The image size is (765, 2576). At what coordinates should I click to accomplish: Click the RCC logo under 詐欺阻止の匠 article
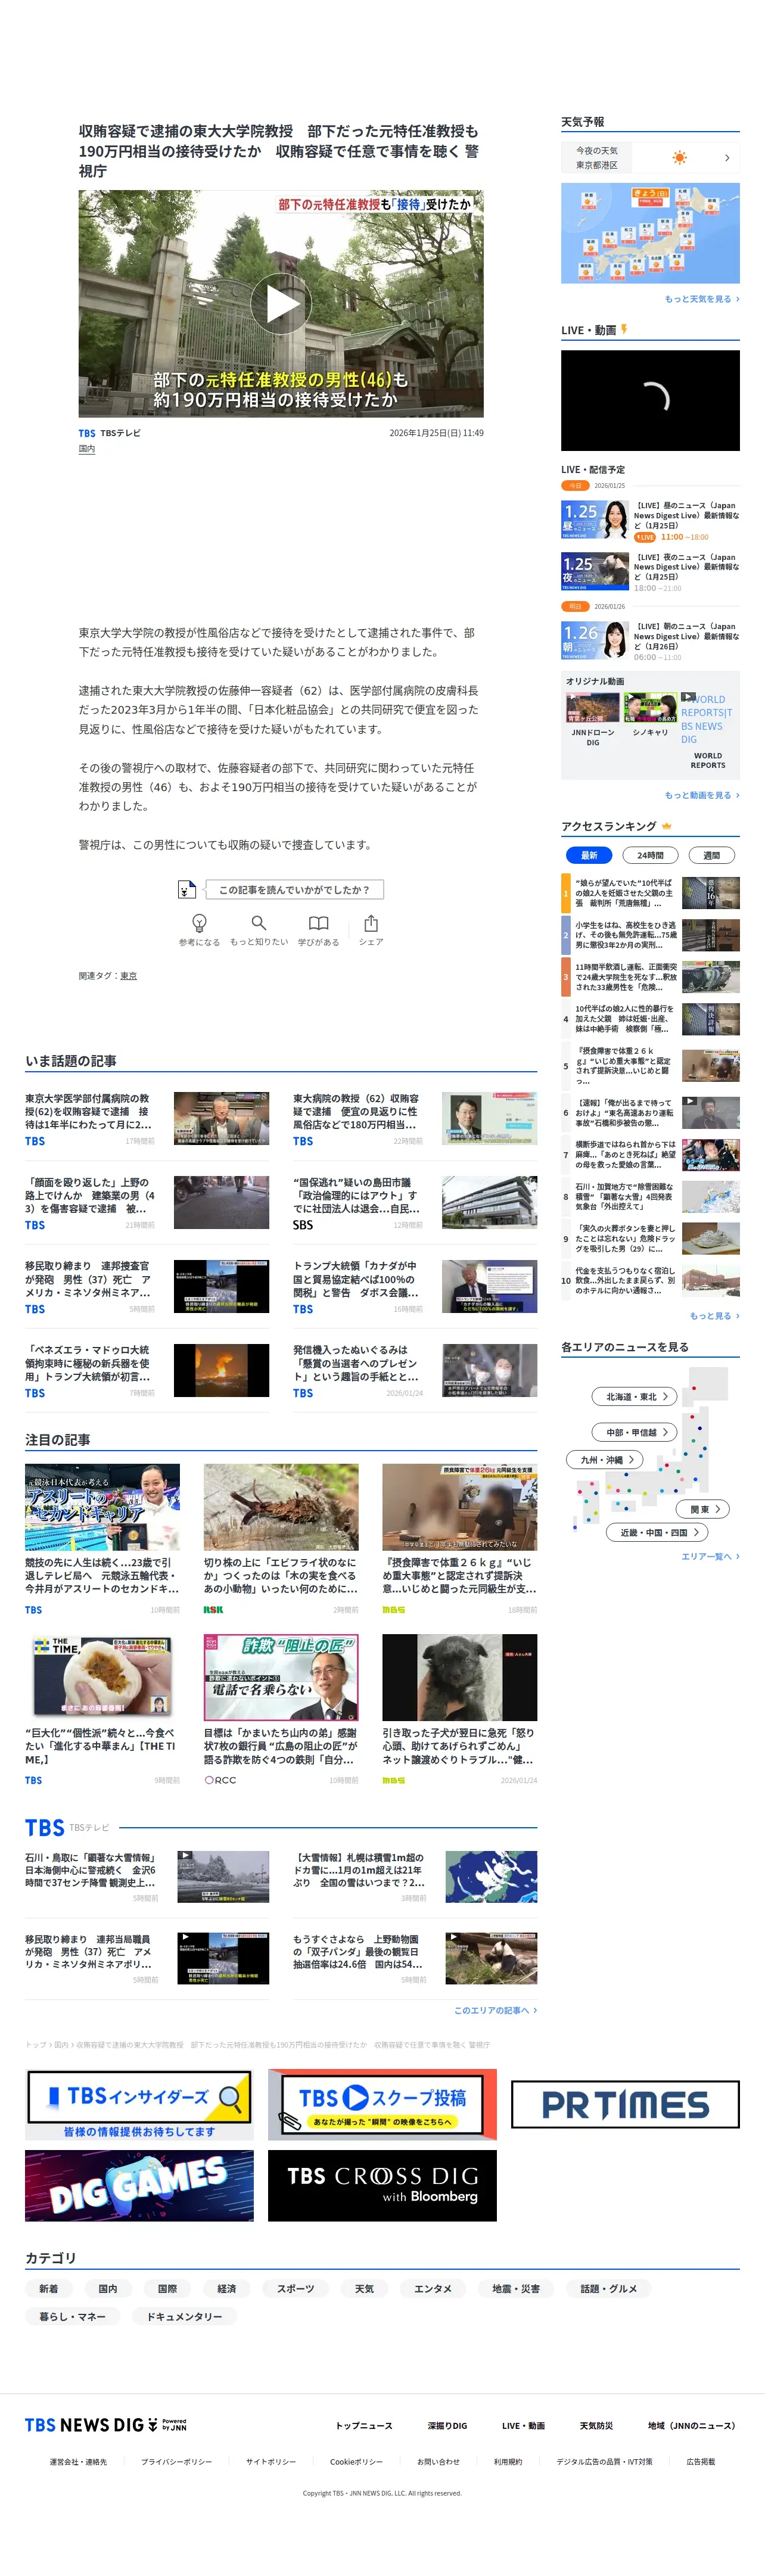point(220,1780)
